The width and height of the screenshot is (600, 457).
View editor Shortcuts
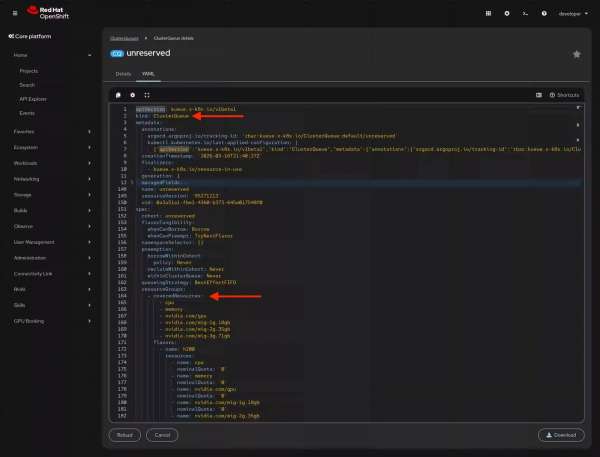pos(565,95)
